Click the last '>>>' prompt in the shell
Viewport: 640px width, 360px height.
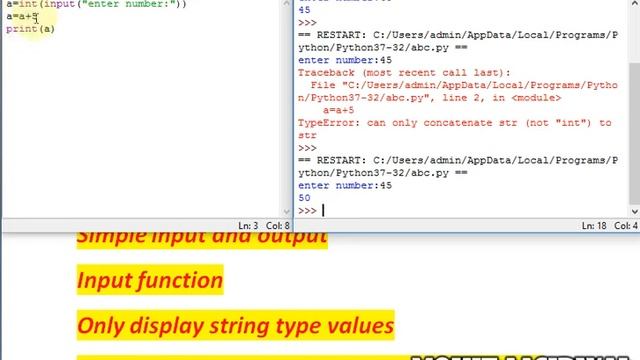(307, 211)
